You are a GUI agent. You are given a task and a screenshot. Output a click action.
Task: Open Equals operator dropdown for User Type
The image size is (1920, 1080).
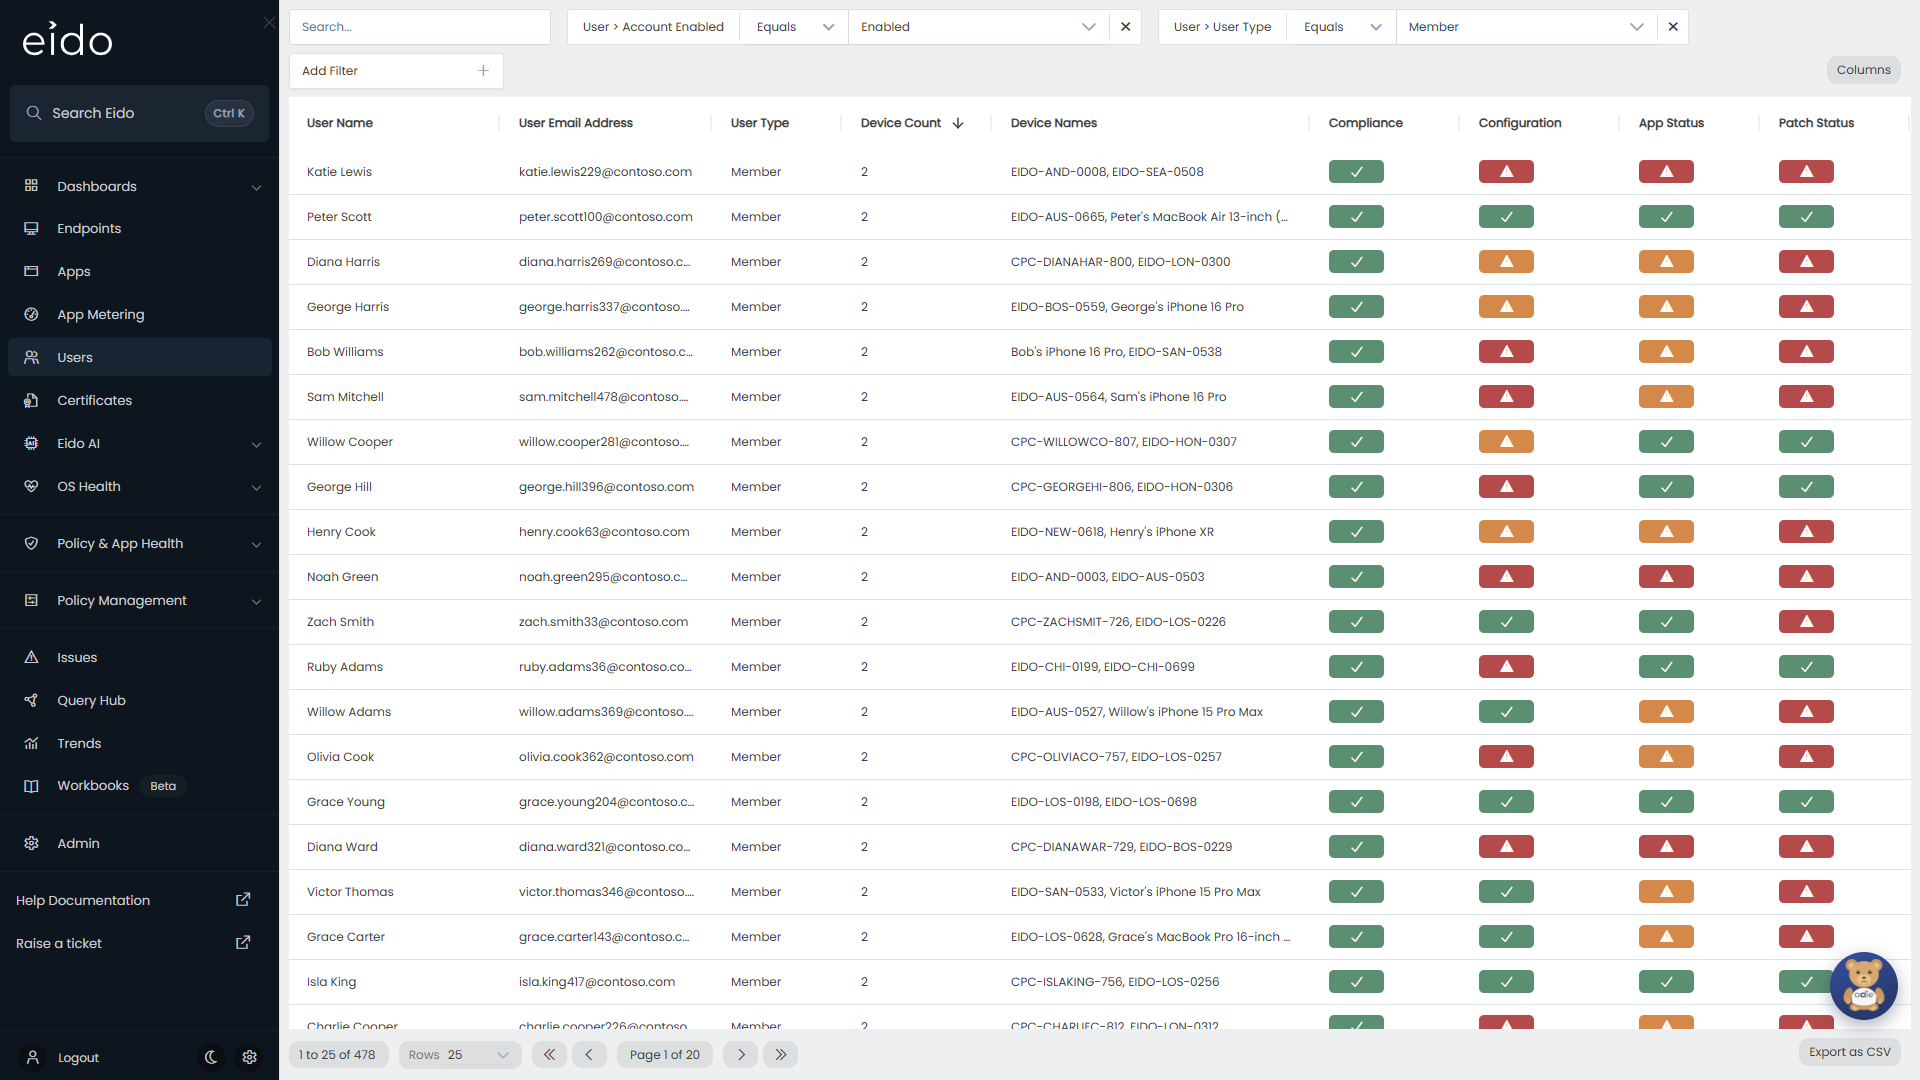coord(1342,27)
